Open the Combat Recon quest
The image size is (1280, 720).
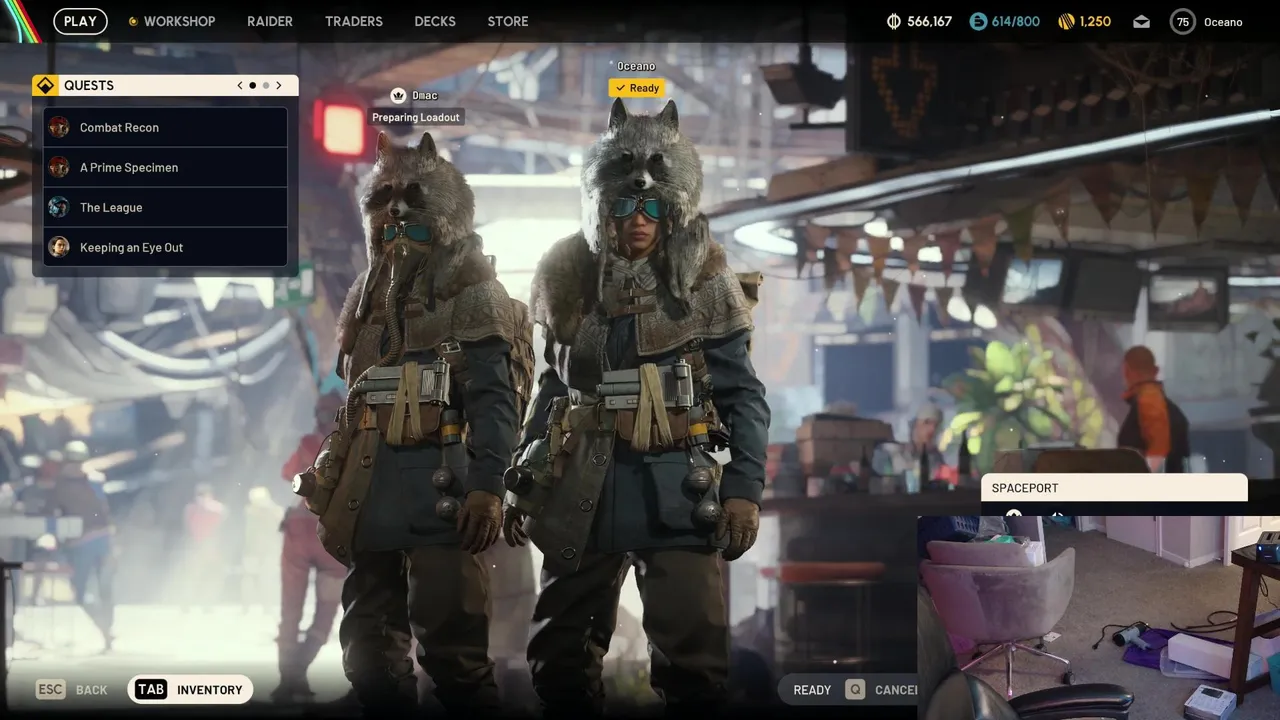coord(165,127)
